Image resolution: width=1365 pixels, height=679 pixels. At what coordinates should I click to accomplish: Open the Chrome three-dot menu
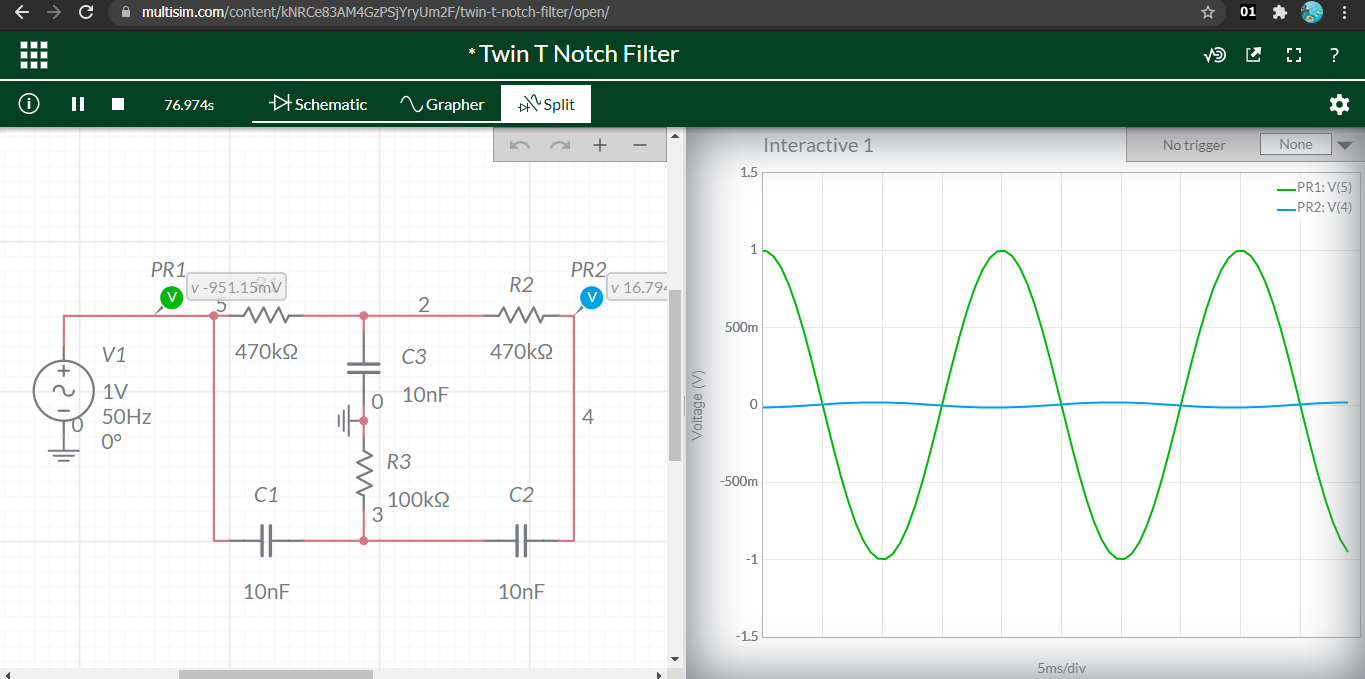(x=1343, y=12)
